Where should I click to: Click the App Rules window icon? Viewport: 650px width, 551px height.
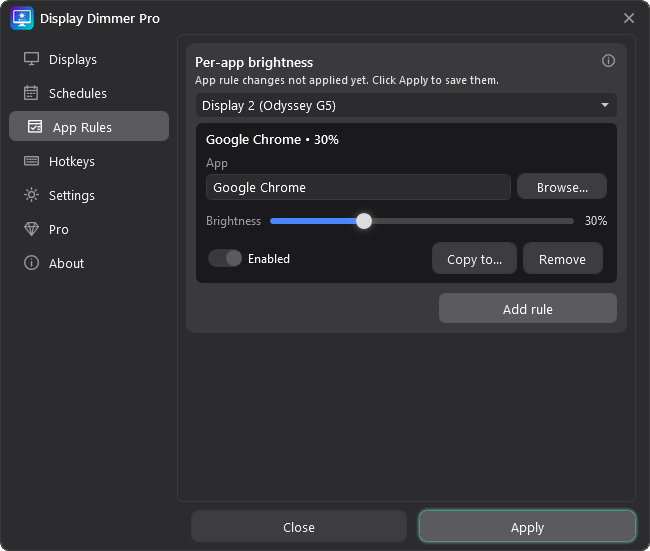[35, 126]
